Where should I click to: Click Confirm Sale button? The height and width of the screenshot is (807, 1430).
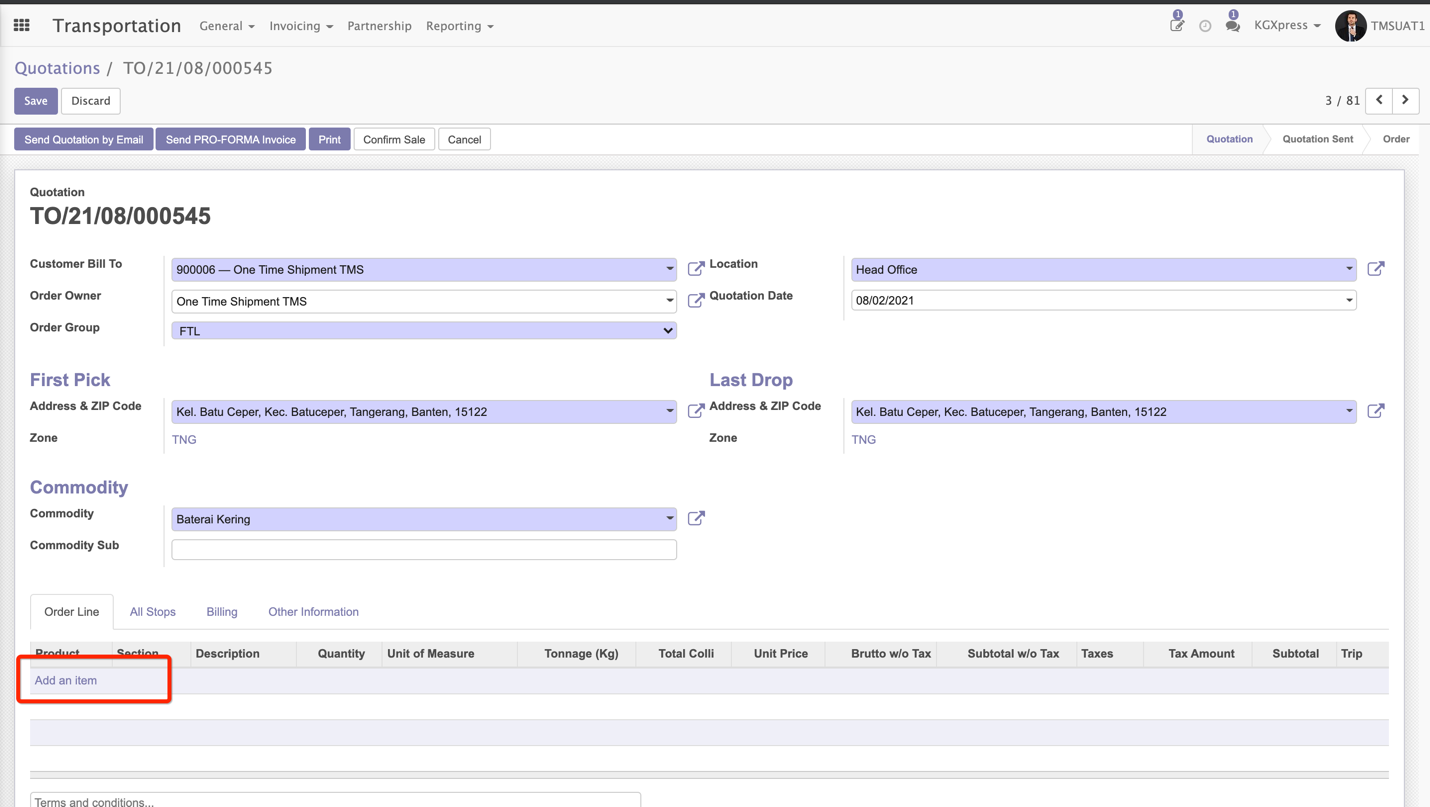click(394, 140)
